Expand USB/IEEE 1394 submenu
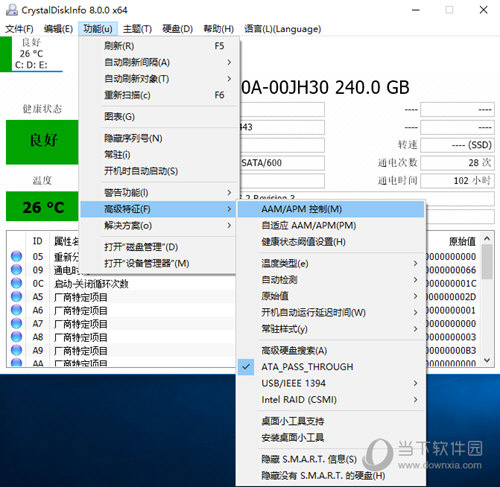 coord(331,383)
